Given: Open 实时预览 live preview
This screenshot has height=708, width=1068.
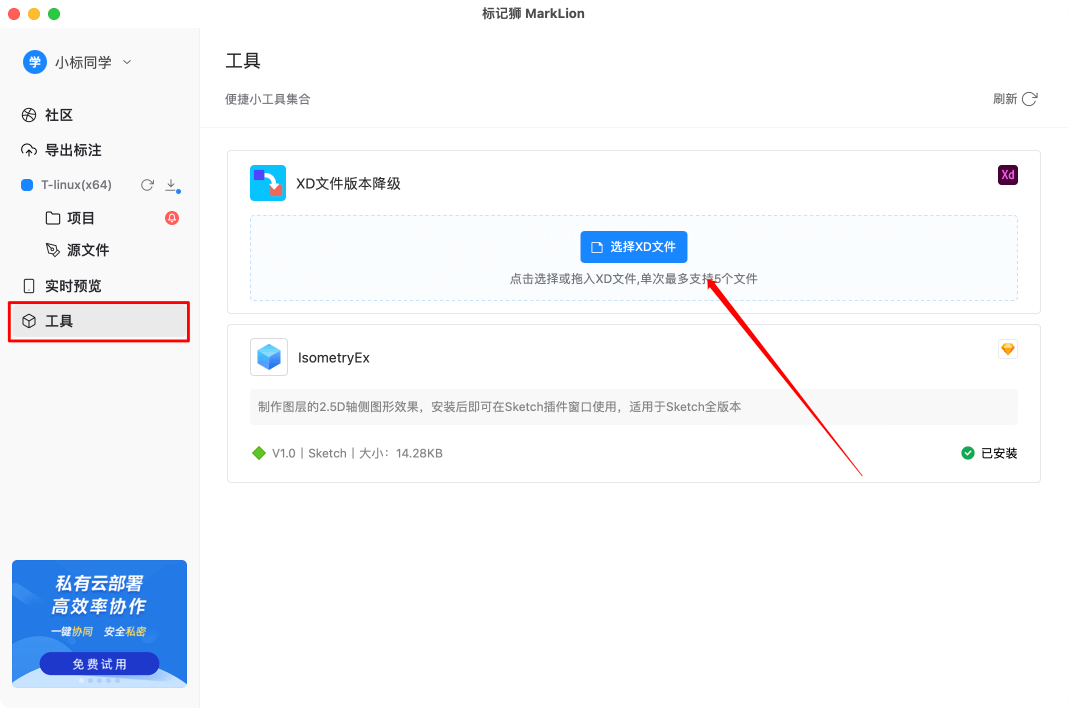Looking at the screenshot, I should (x=73, y=286).
